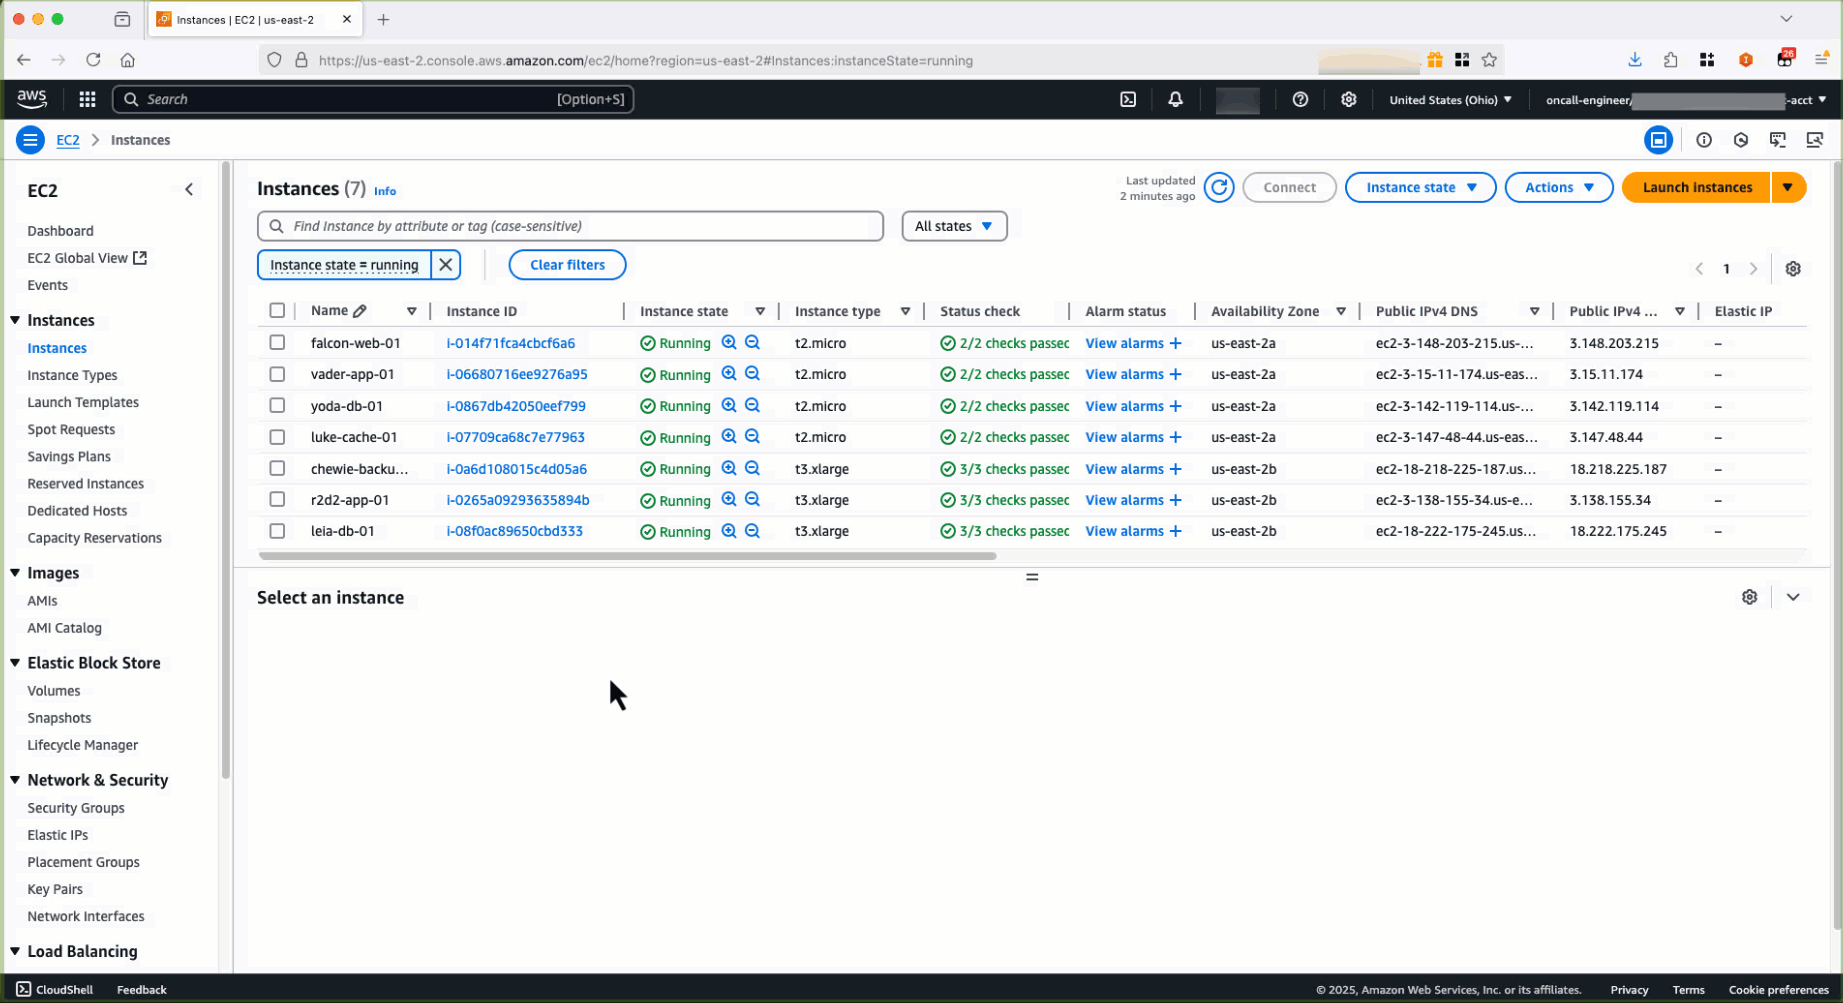
Task: Open the Actions dropdown
Action: [1557, 187]
